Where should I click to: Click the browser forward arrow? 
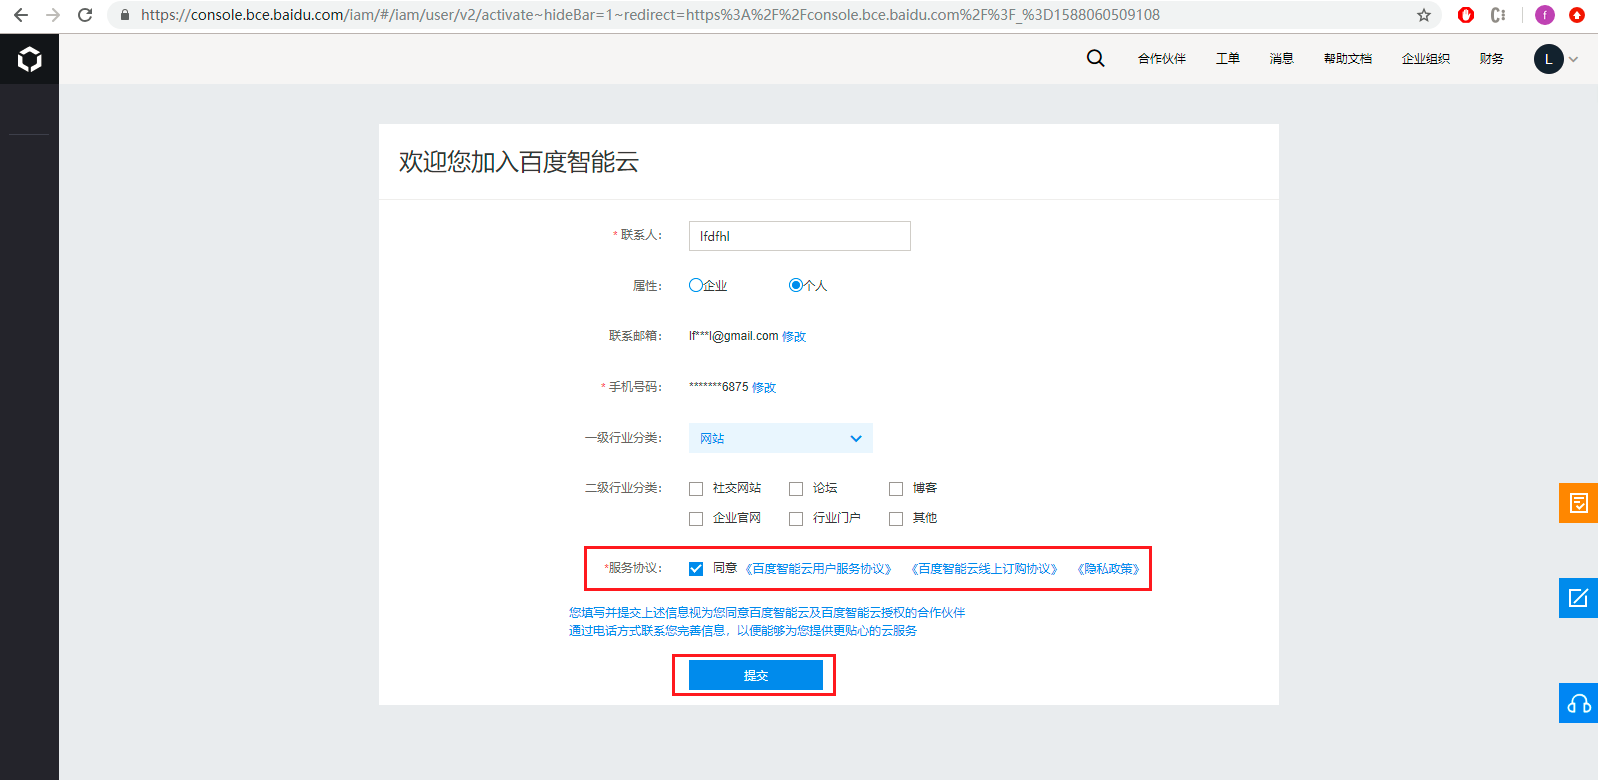pos(53,15)
